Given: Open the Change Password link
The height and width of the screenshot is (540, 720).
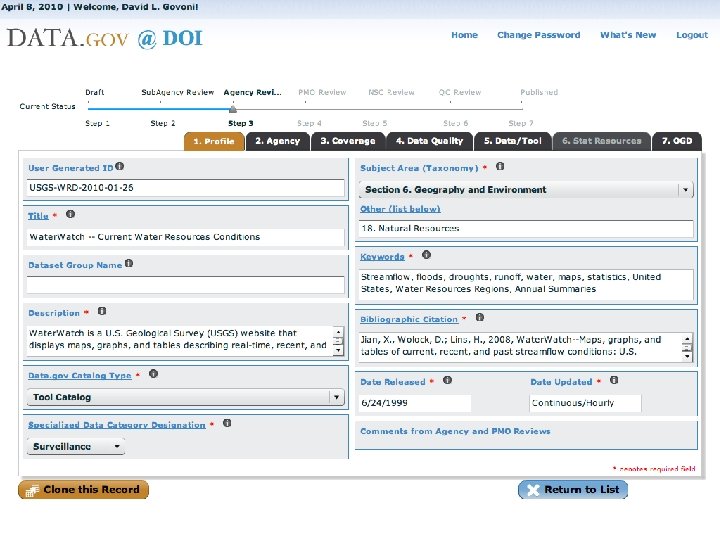Looking at the screenshot, I should (x=539, y=35).
